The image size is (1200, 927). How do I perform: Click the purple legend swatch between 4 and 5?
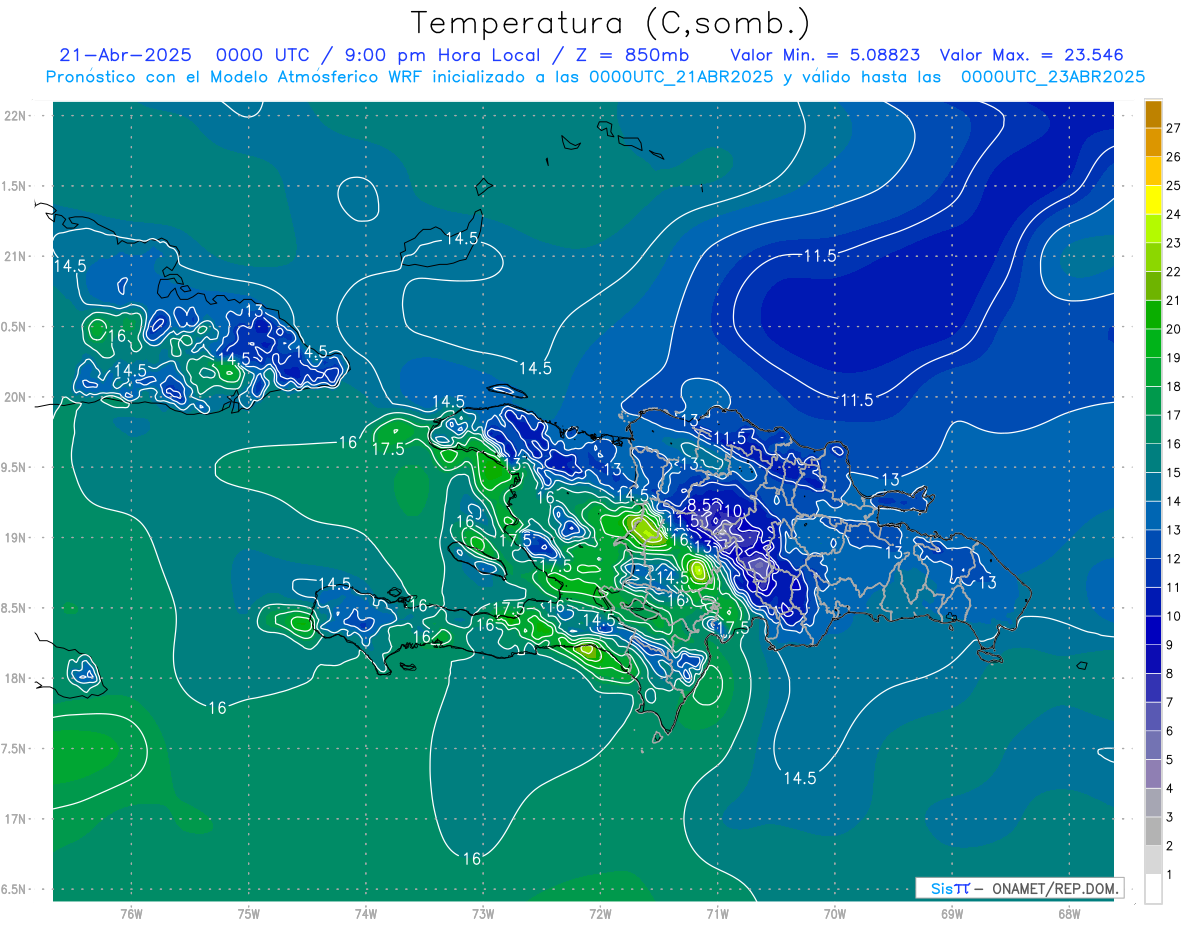[1153, 774]
